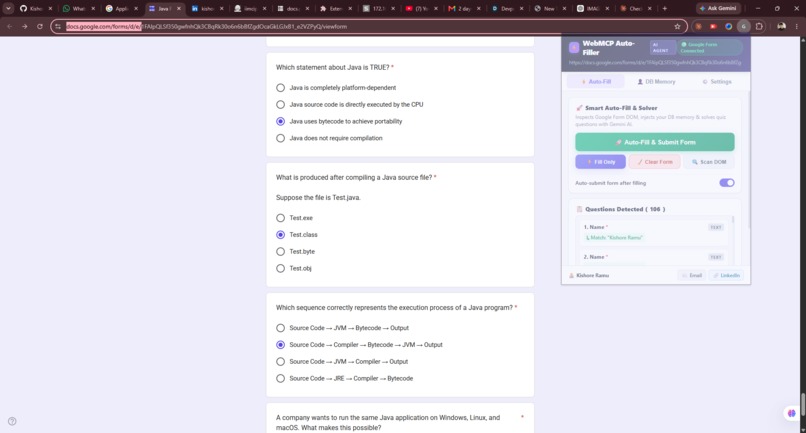Image resolution: width=806 pixels, height=433 pixels.
Task: Select 'Java does not require compilation'
Action: click(280, 138)
